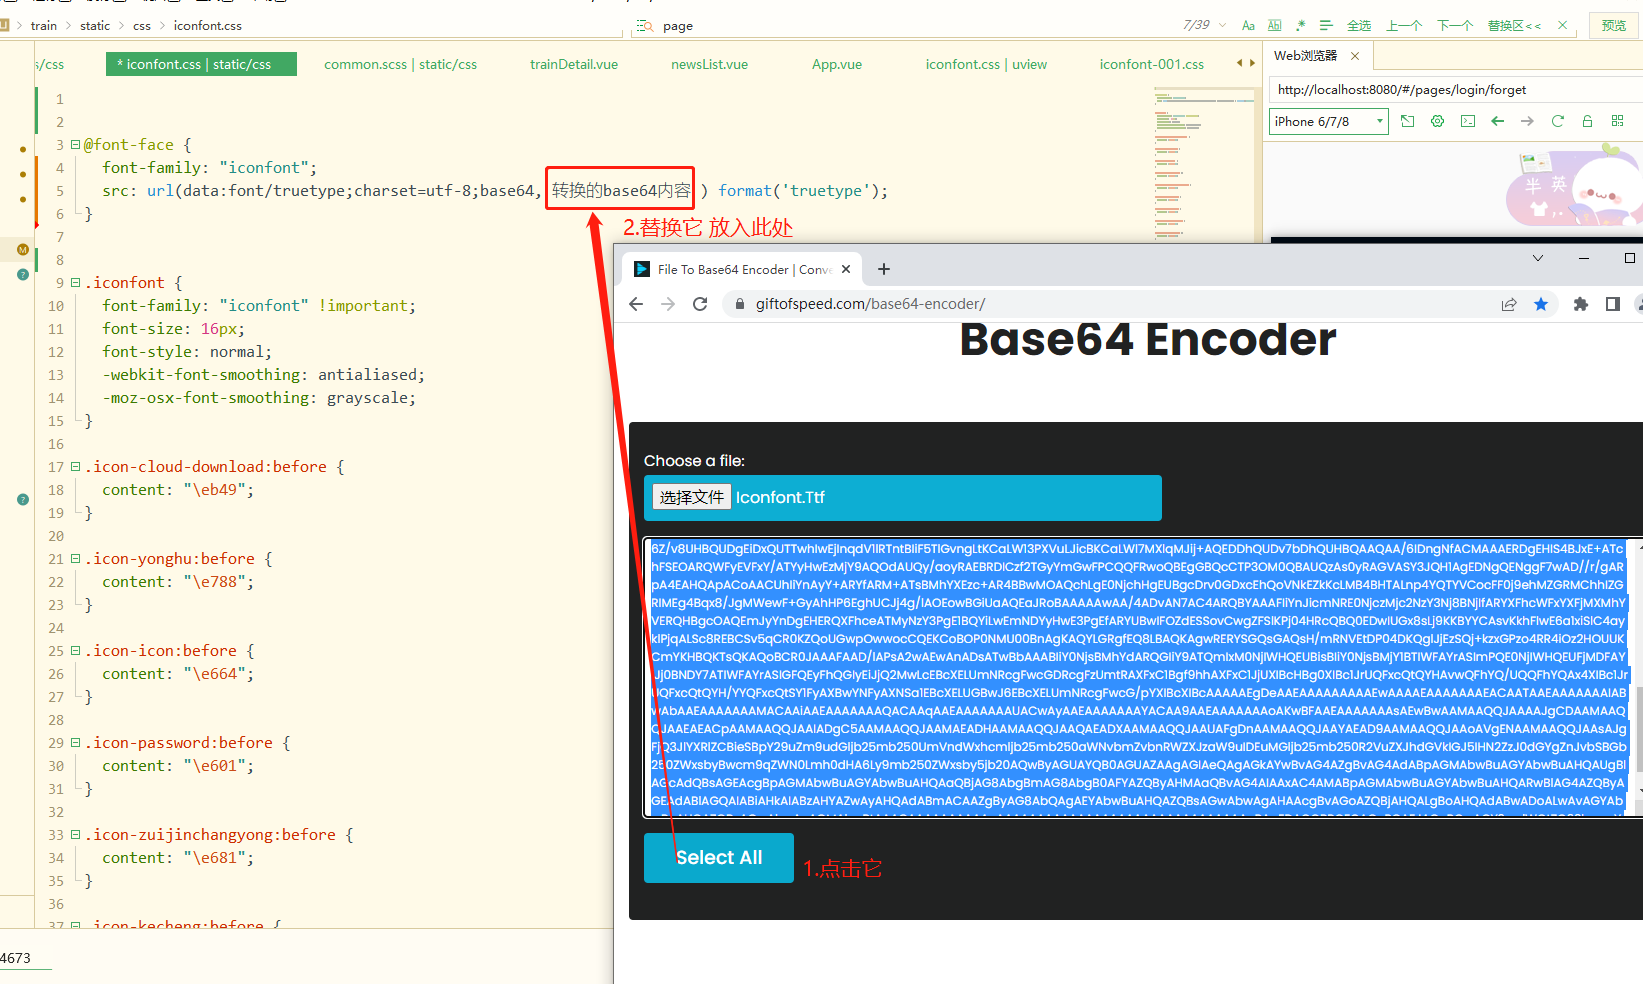Image resolution: width=1643 pixels, height=984 pixels.
Task: Click the rotate-device icon in Web浏览器 toolbar
Action: coord(1407,121)
